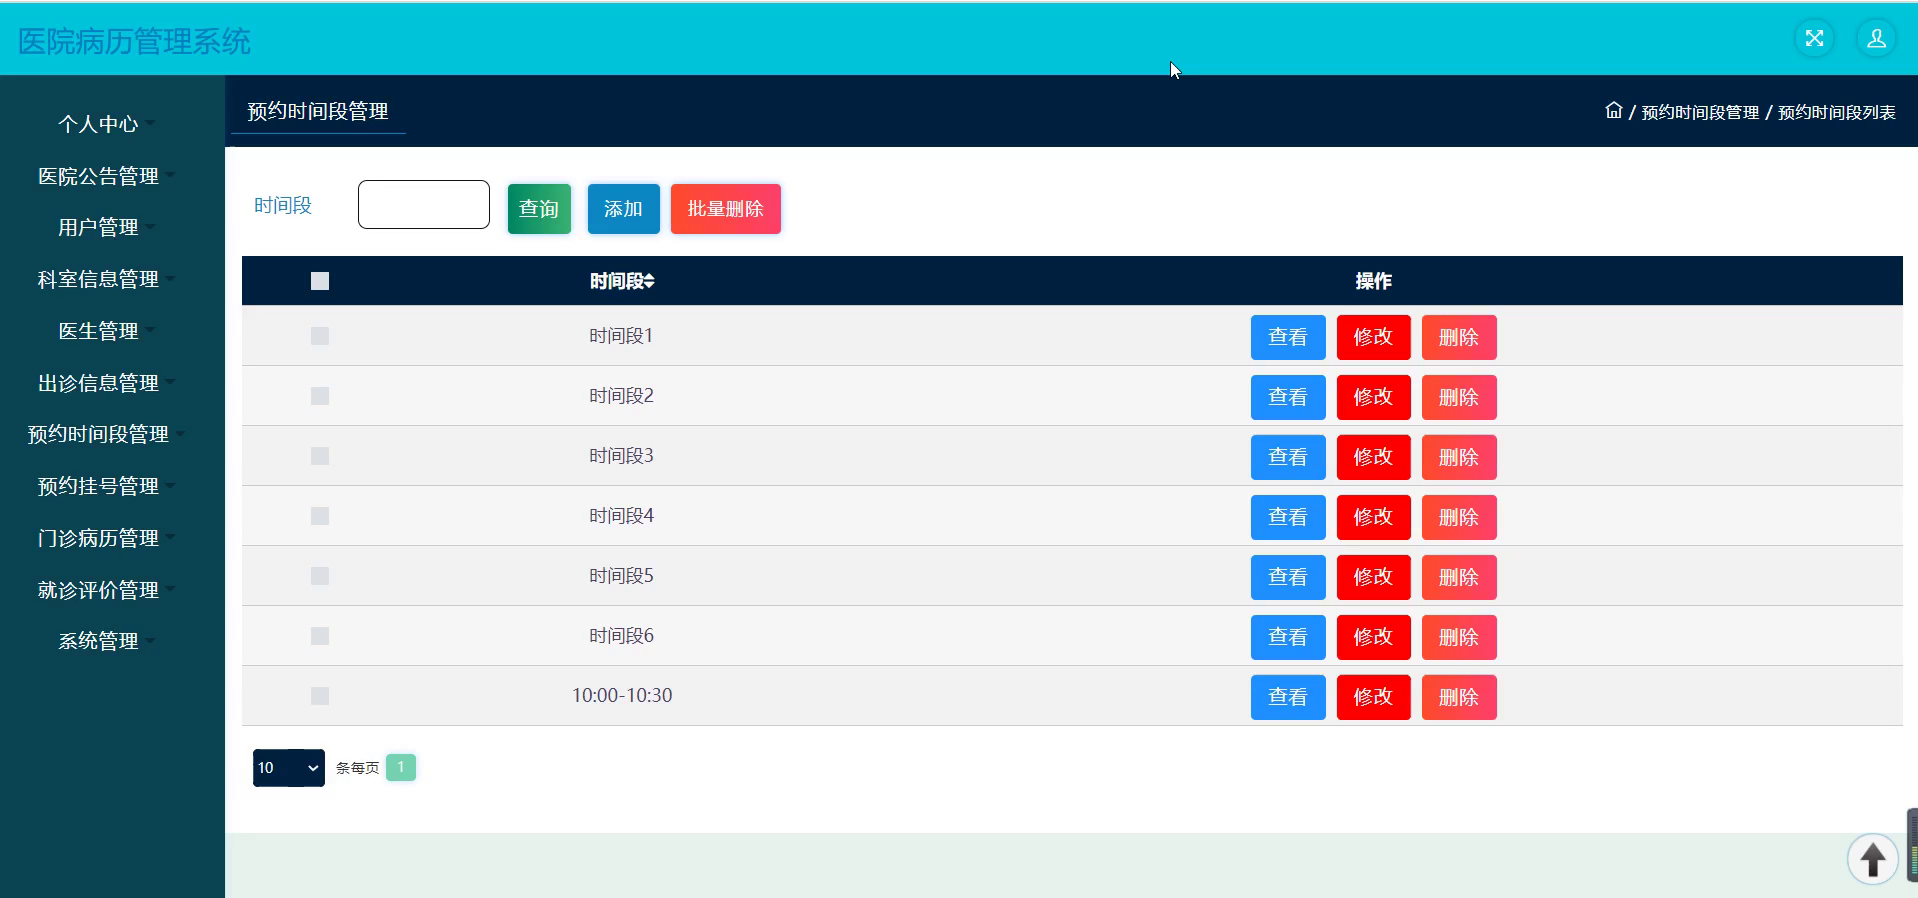Click the scroll-to-top arrow button
1918x898 pixels.
1872,859
